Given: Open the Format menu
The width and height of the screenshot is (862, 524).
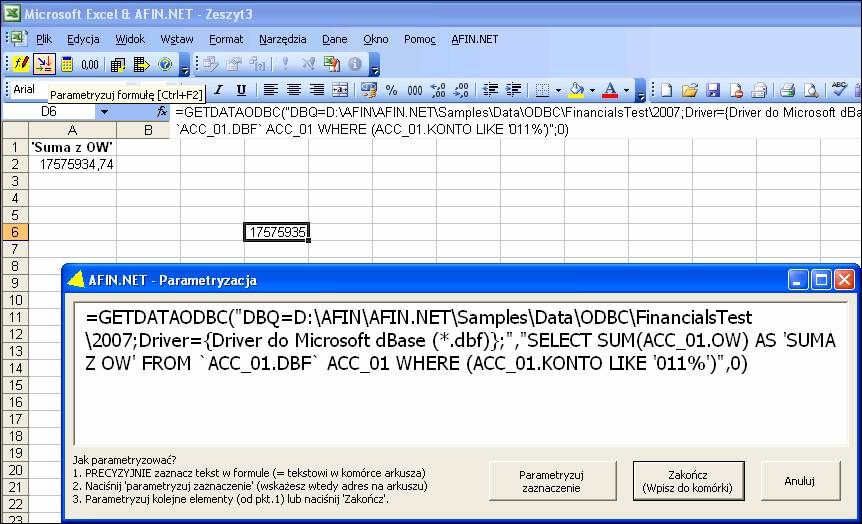Looking at the screenshot, I should (x=226, y=40).
